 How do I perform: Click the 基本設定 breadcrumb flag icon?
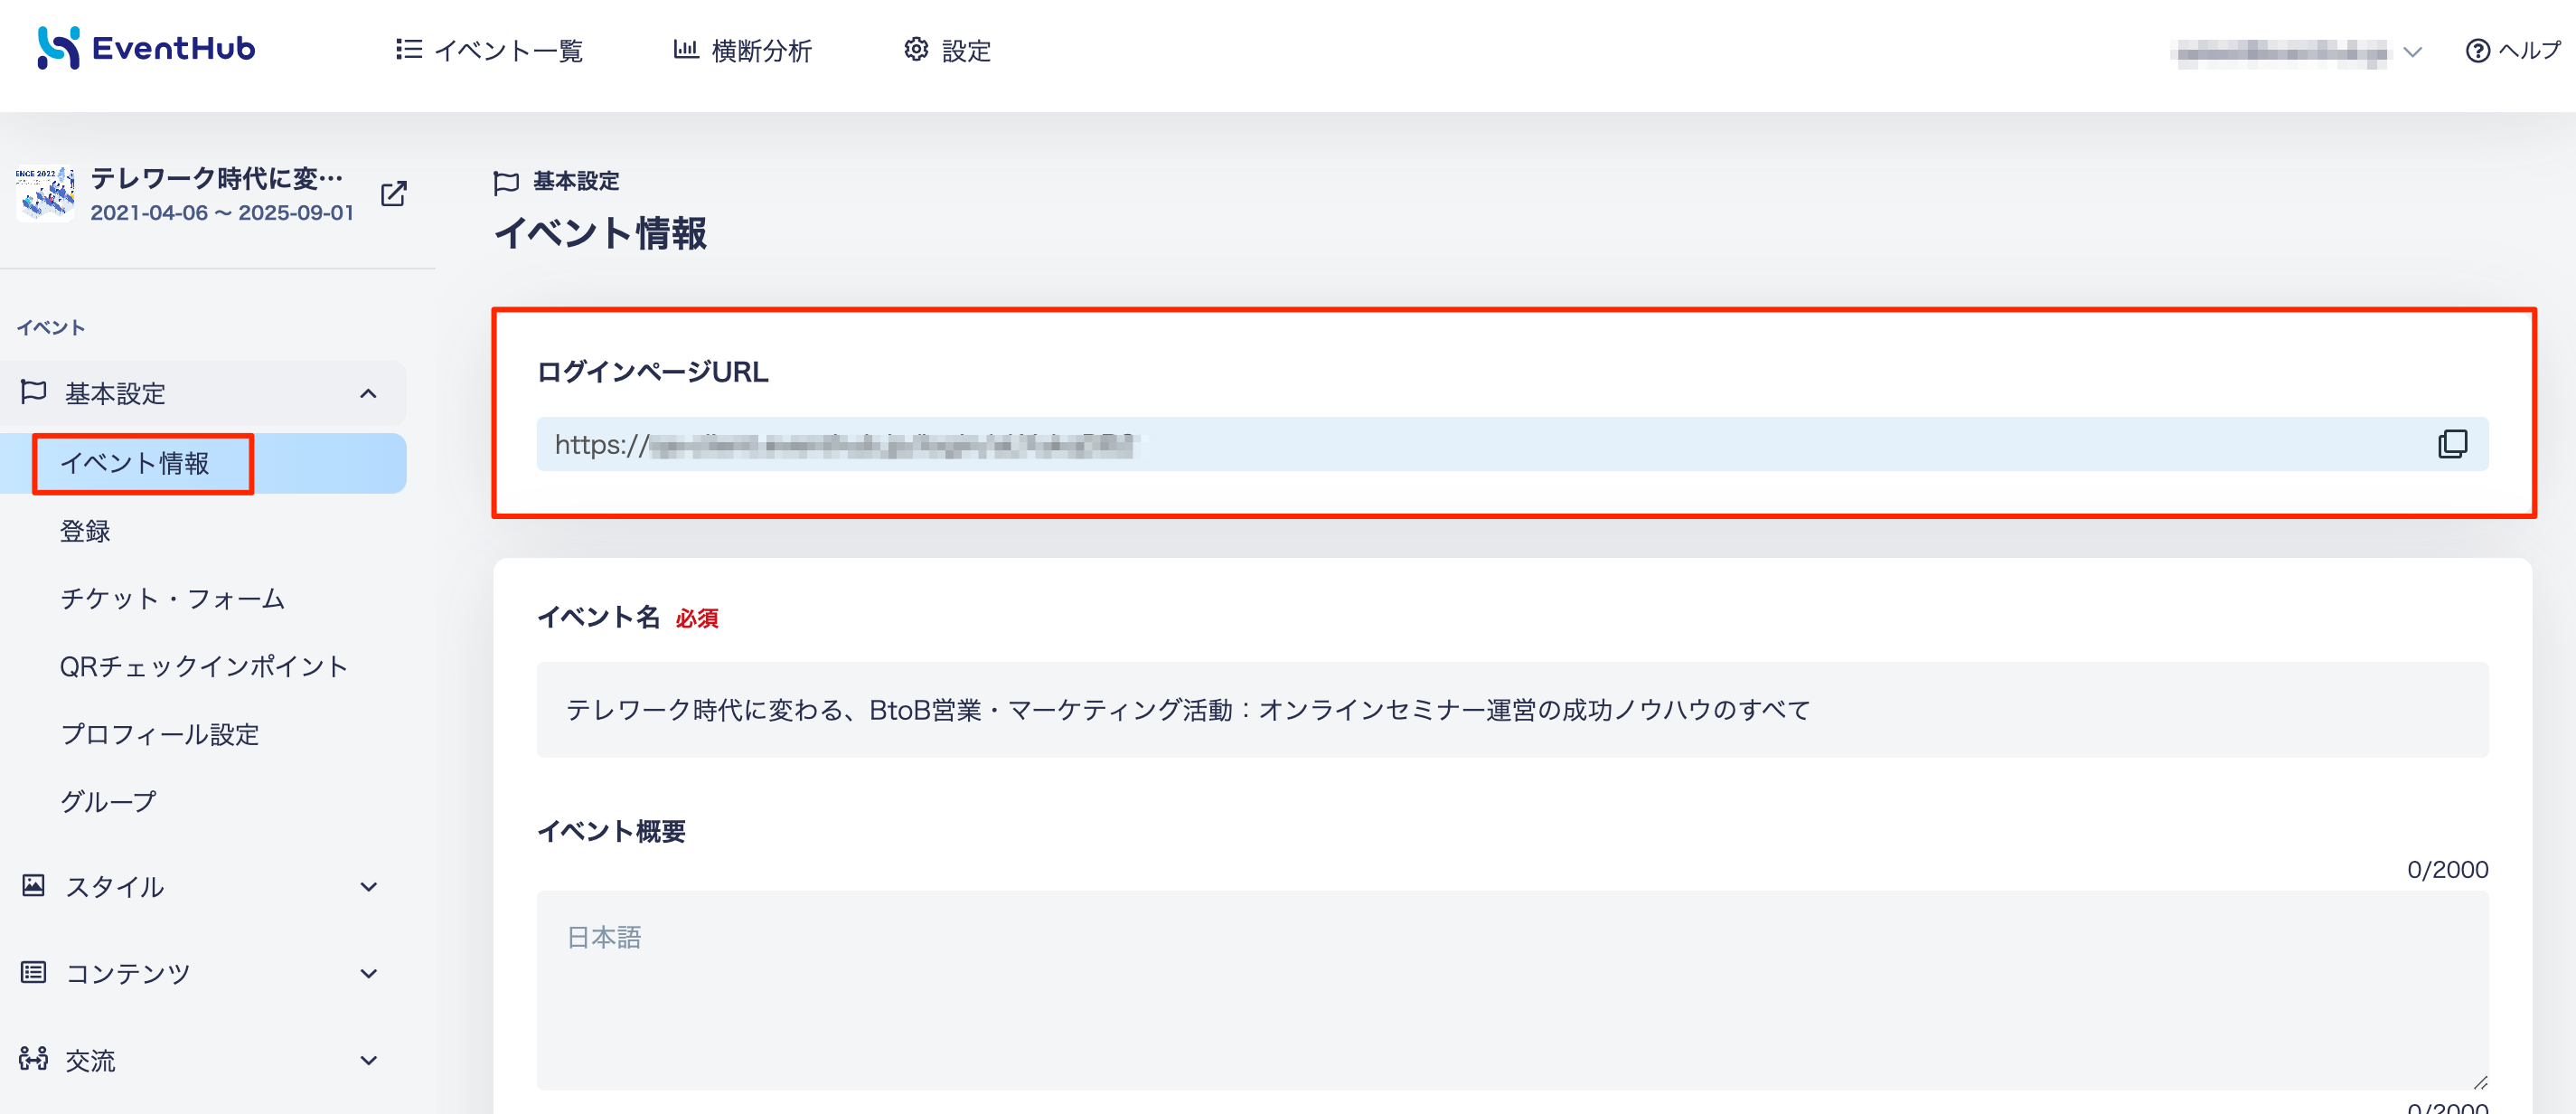(x=506, y=182)
